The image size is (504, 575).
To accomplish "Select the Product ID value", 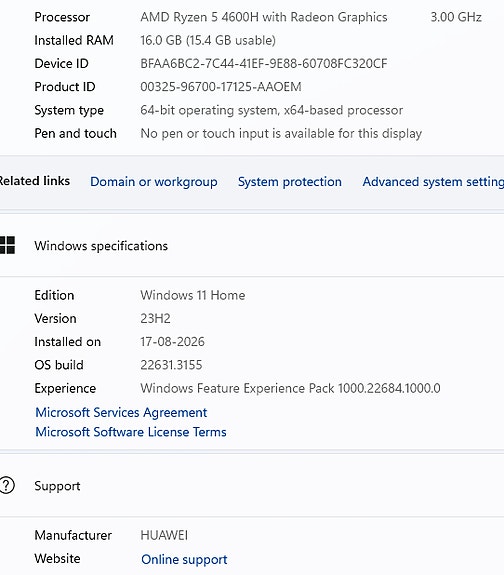I will (221, 87).
